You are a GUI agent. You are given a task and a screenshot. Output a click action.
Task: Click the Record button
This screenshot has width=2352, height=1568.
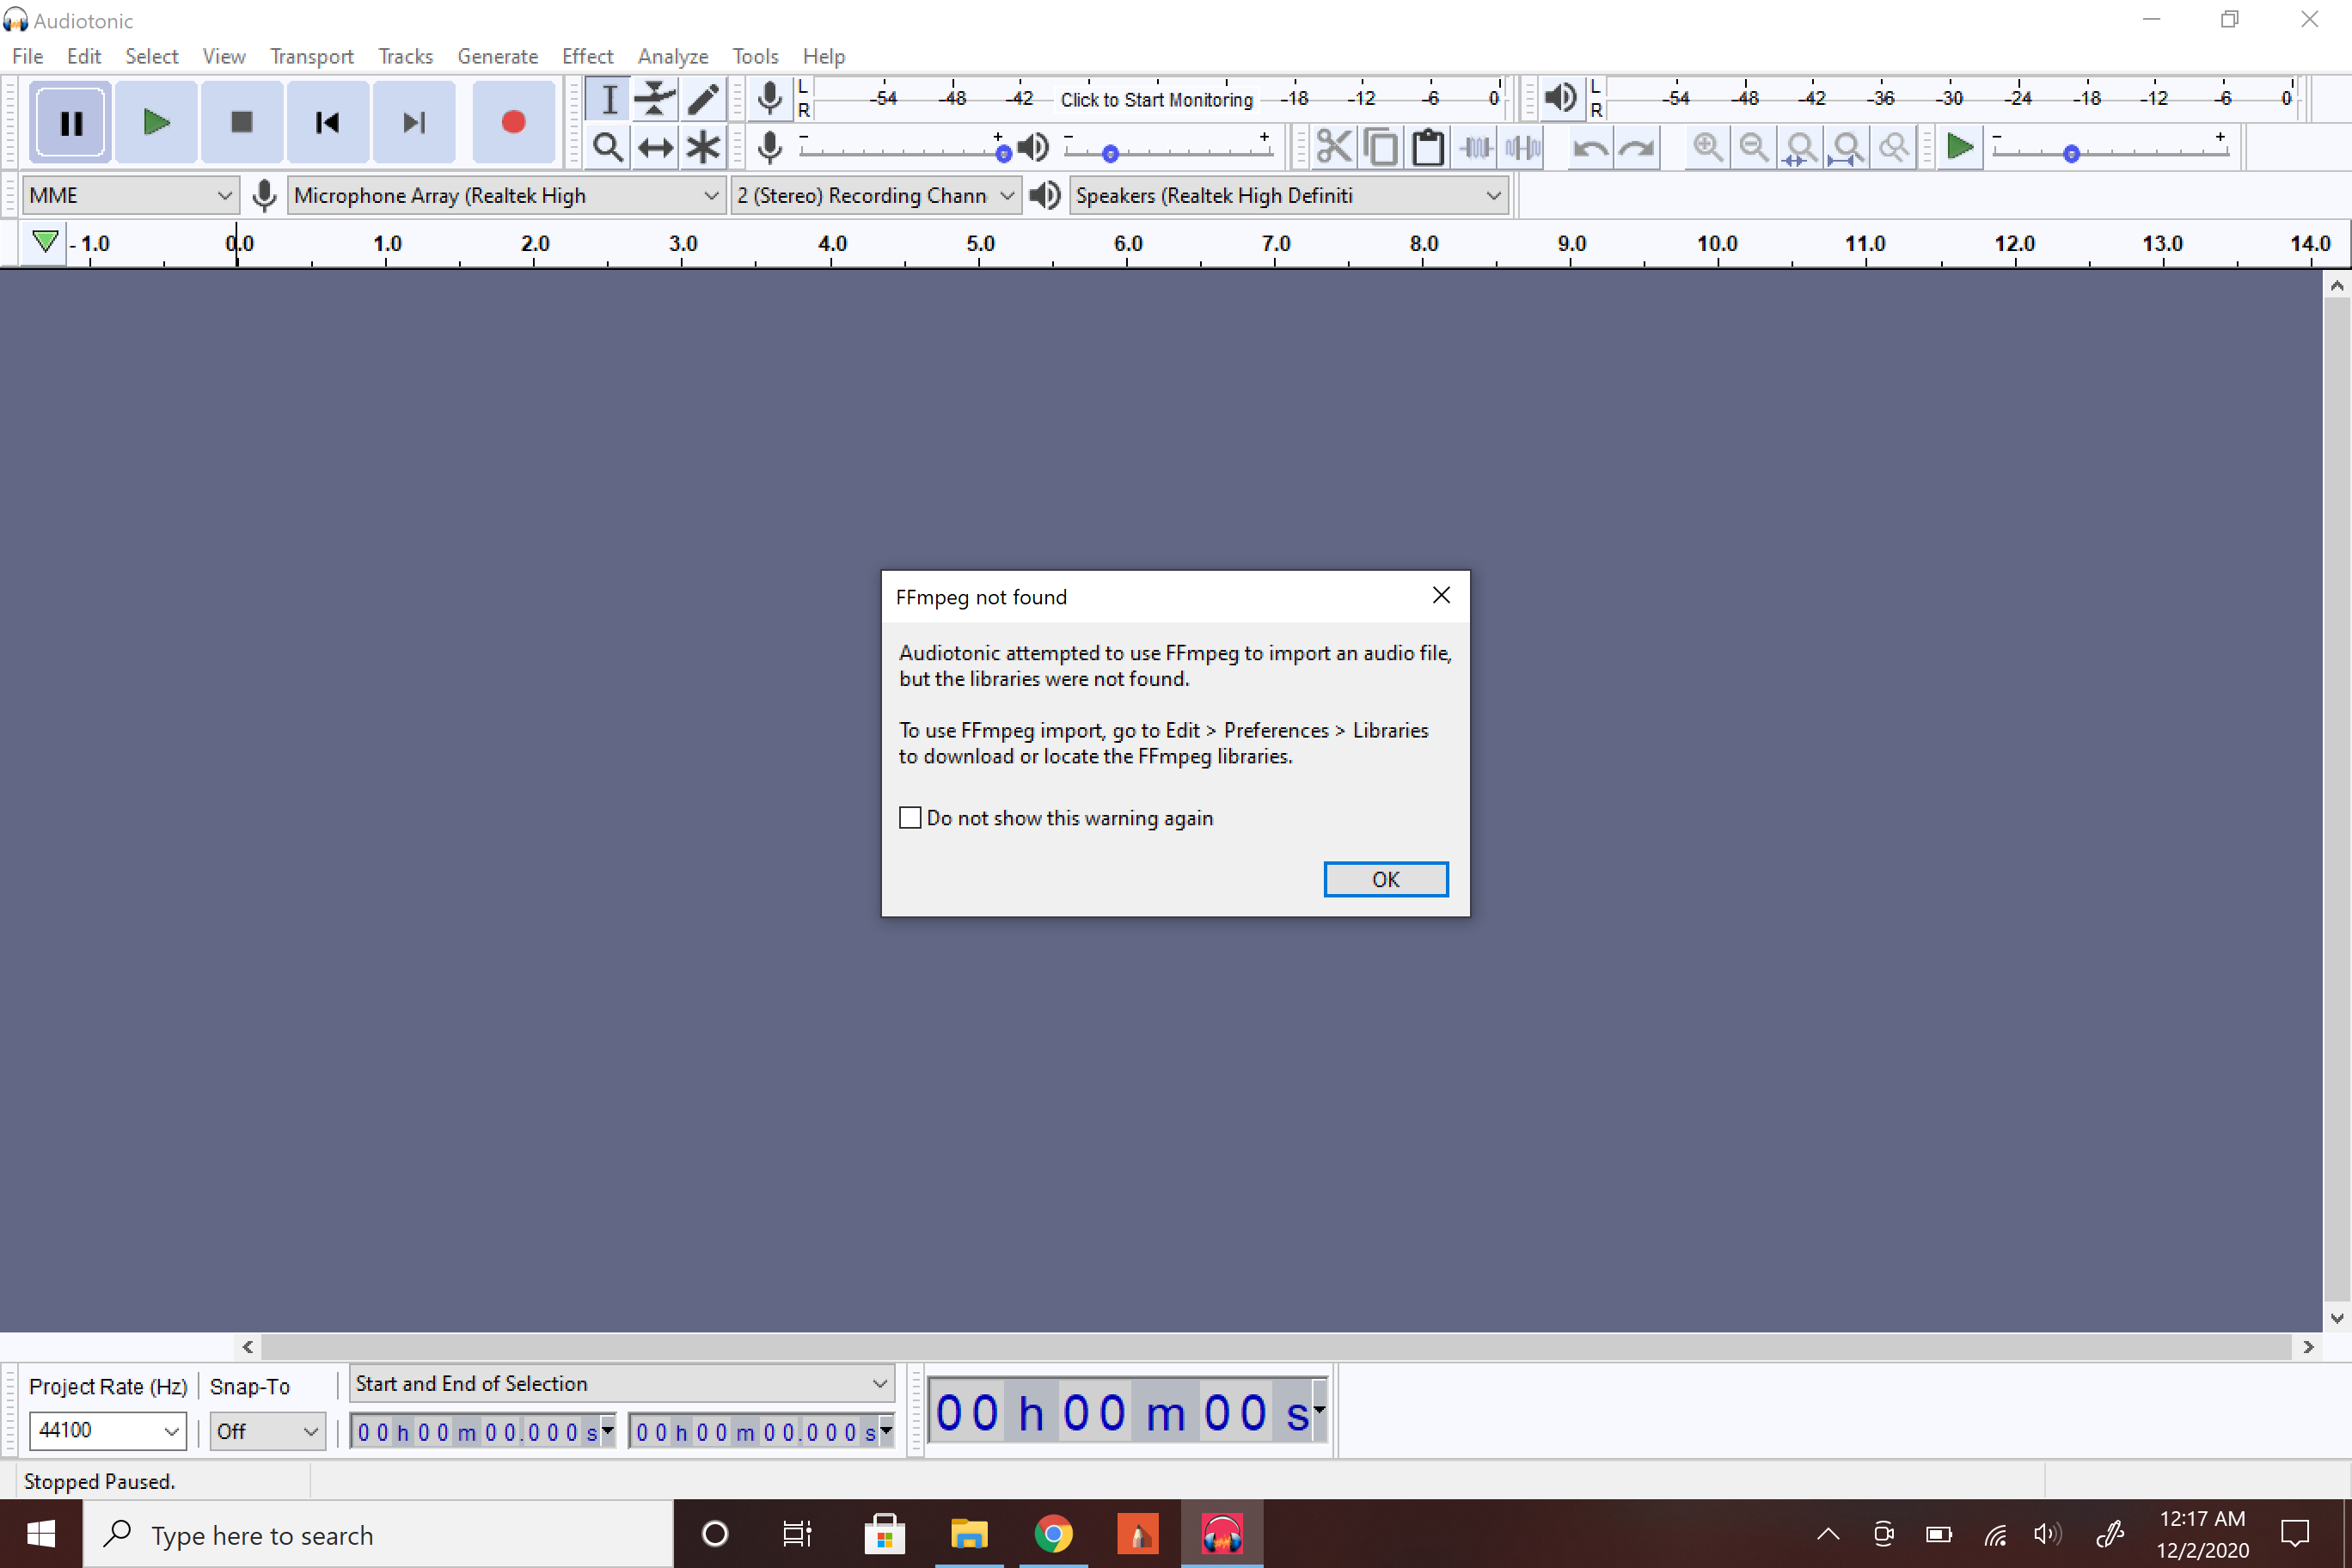pyautogui.click(x=513, y=122)
